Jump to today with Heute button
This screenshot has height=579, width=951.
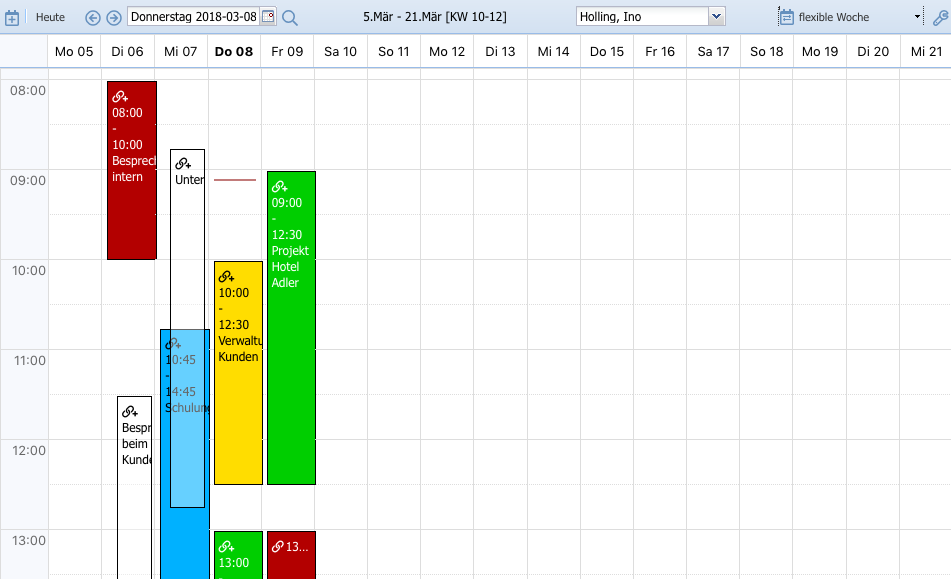tap(50, 17)
